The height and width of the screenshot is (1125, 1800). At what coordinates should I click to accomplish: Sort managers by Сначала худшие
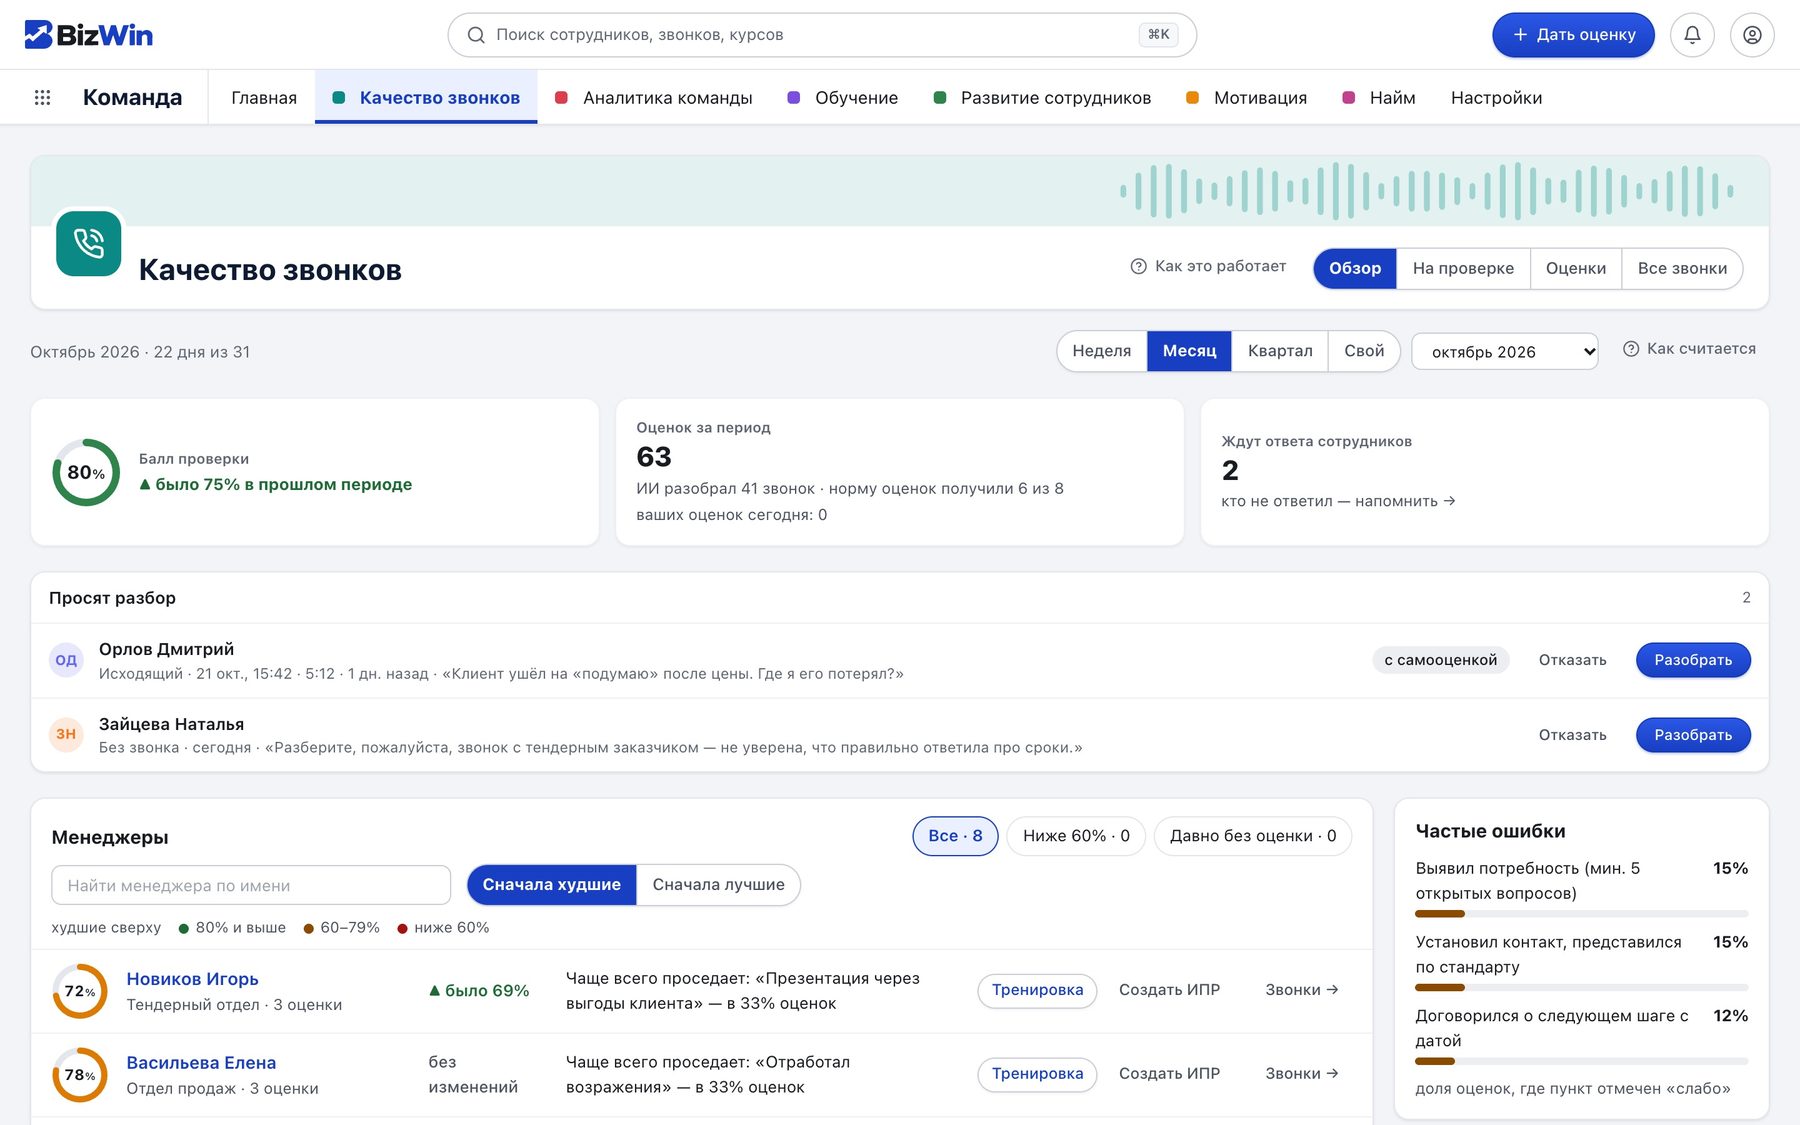pos(551,885)
